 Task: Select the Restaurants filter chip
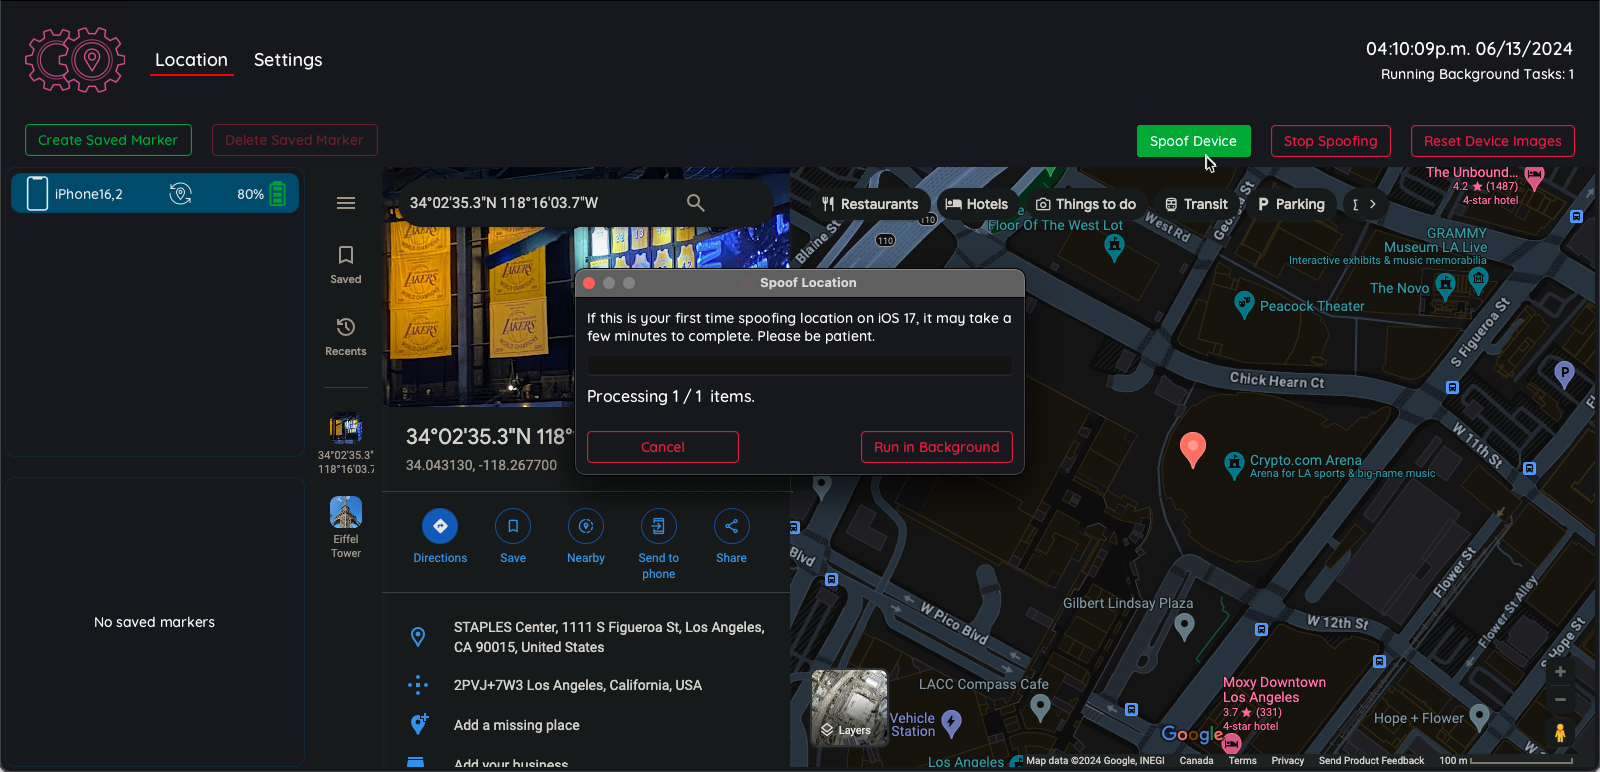(x=870, y=204)
